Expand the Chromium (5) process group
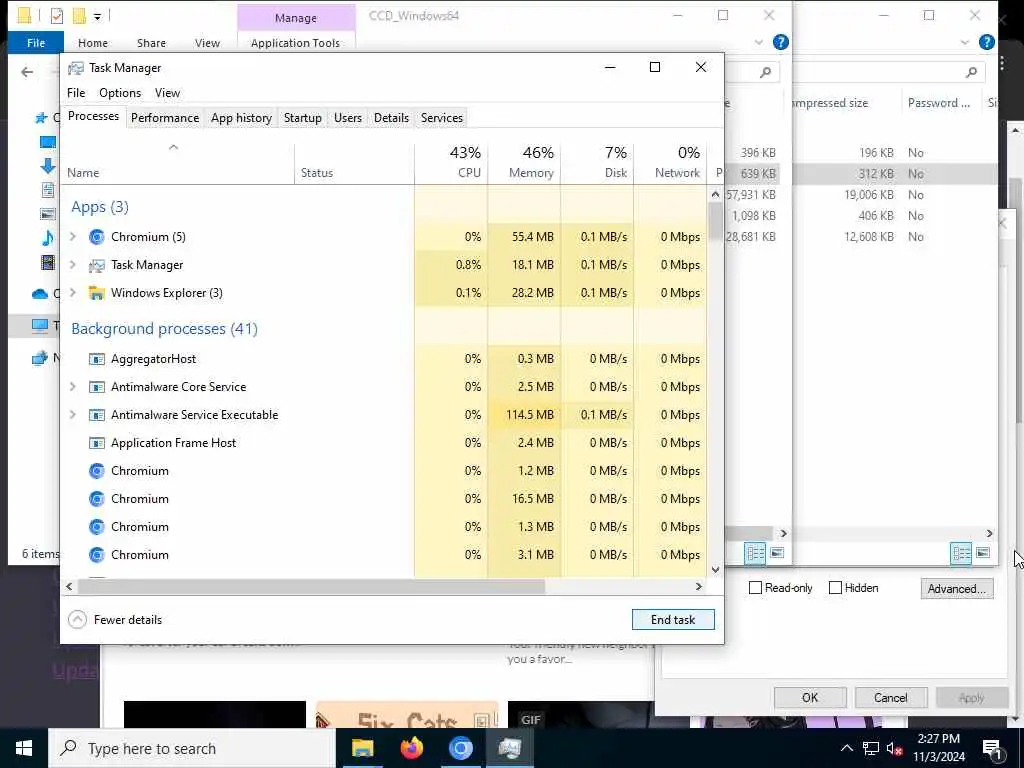The height and width of the screenshot is (768, 1024). click(73, 236)
